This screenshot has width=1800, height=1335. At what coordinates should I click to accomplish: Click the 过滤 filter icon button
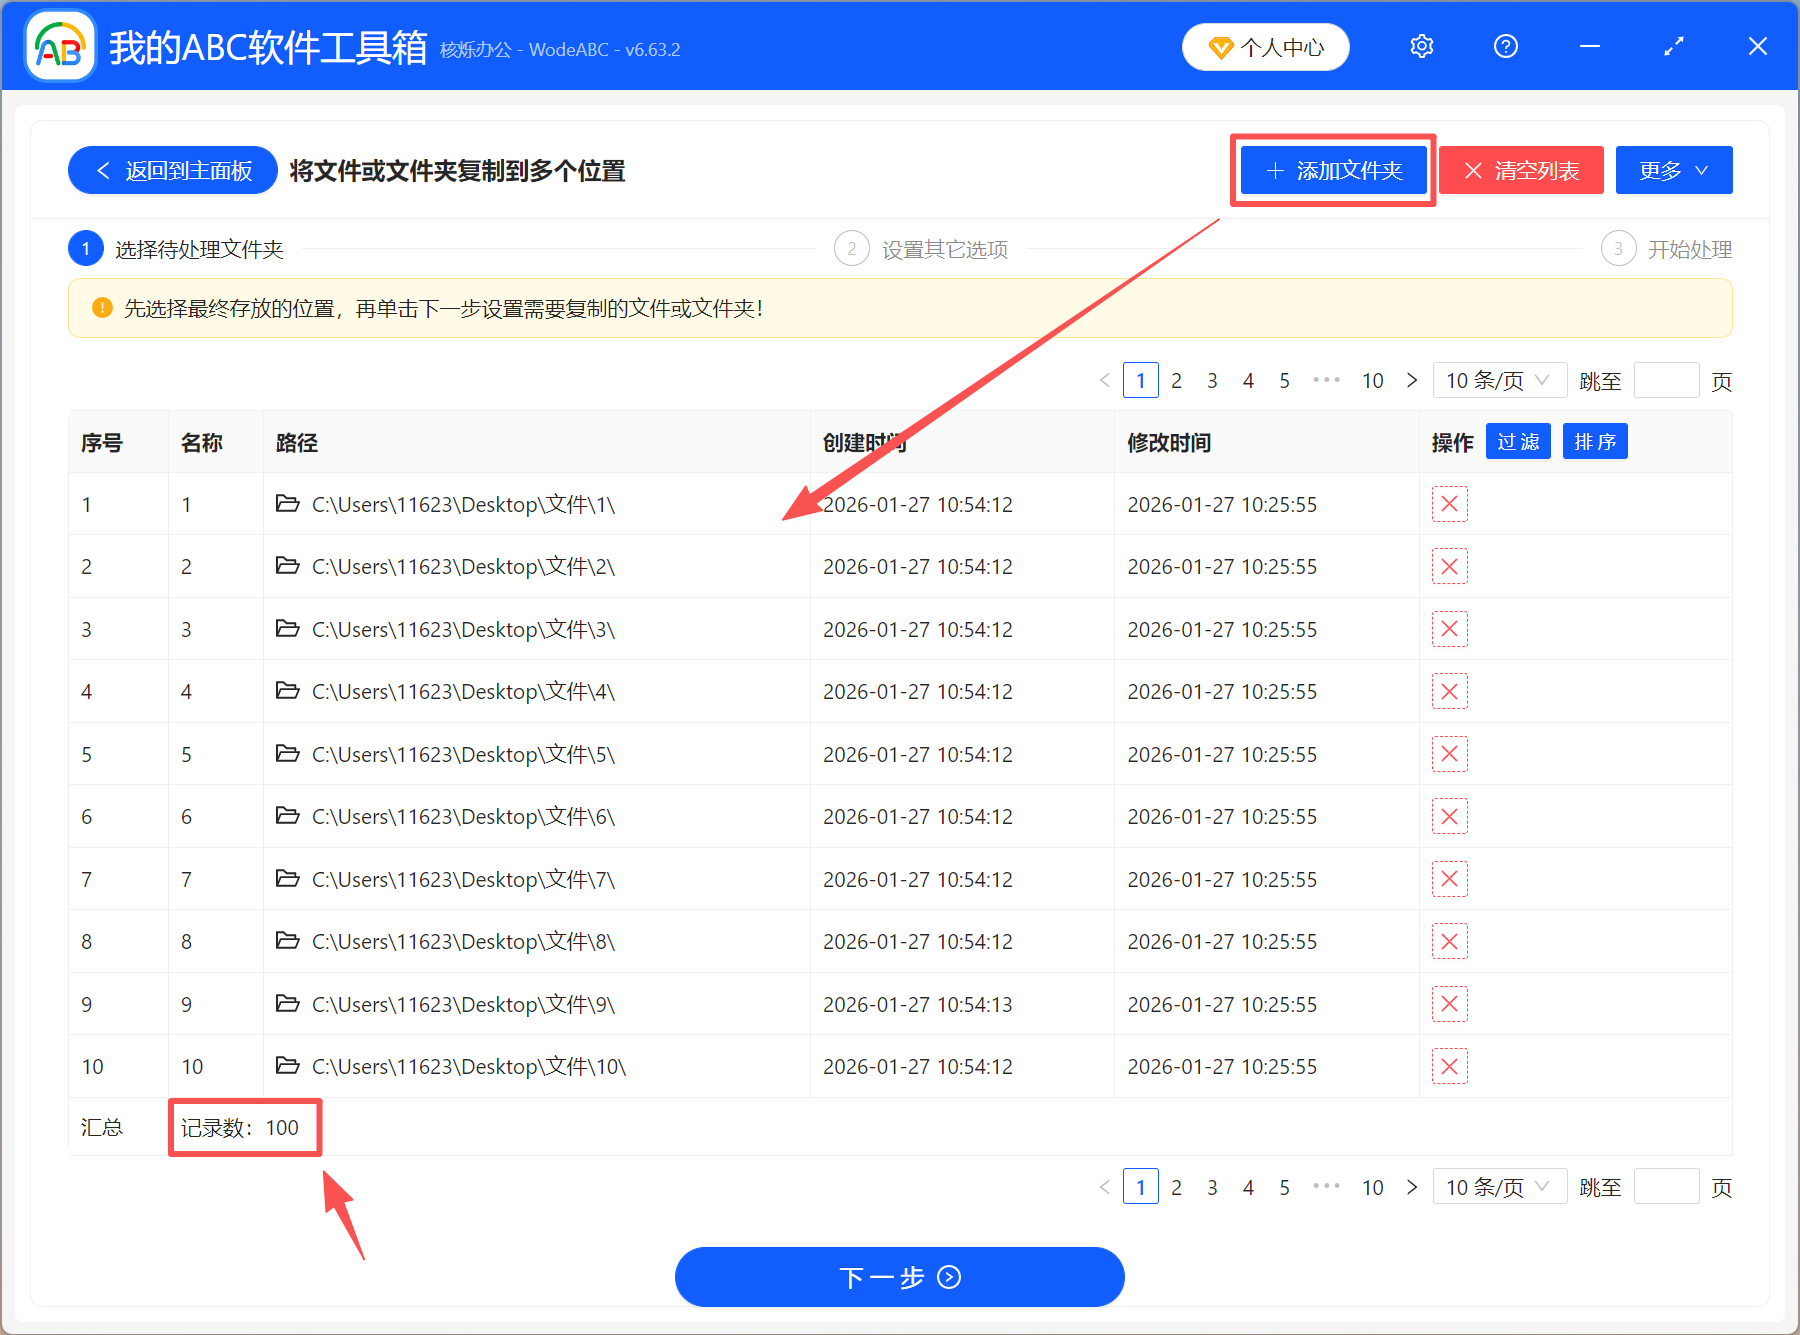point(1517,441)
